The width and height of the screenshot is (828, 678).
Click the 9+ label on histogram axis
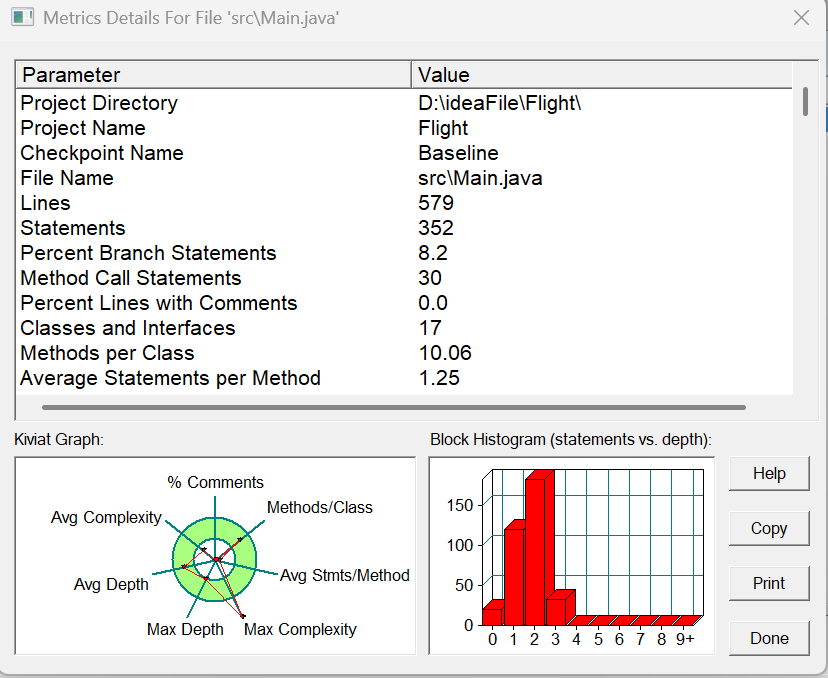[x=685, y=639]
